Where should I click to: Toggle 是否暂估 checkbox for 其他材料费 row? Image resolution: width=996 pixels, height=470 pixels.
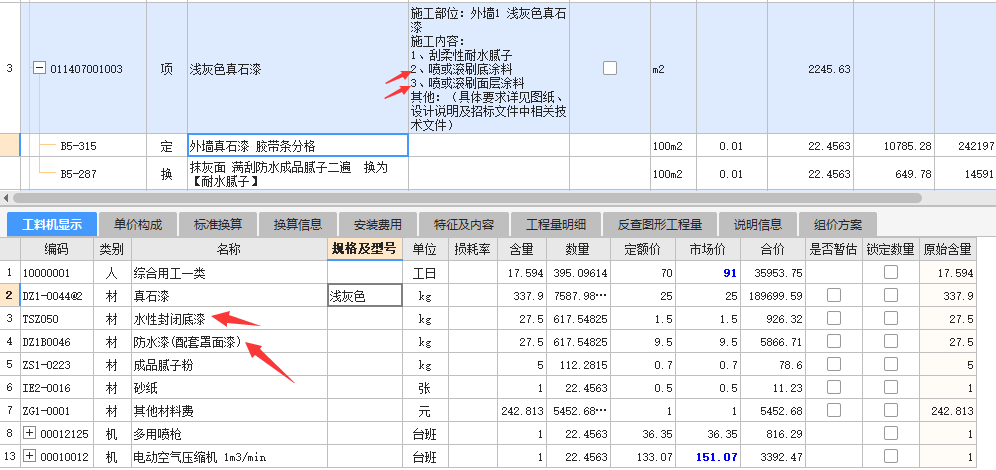coord(833,410)
